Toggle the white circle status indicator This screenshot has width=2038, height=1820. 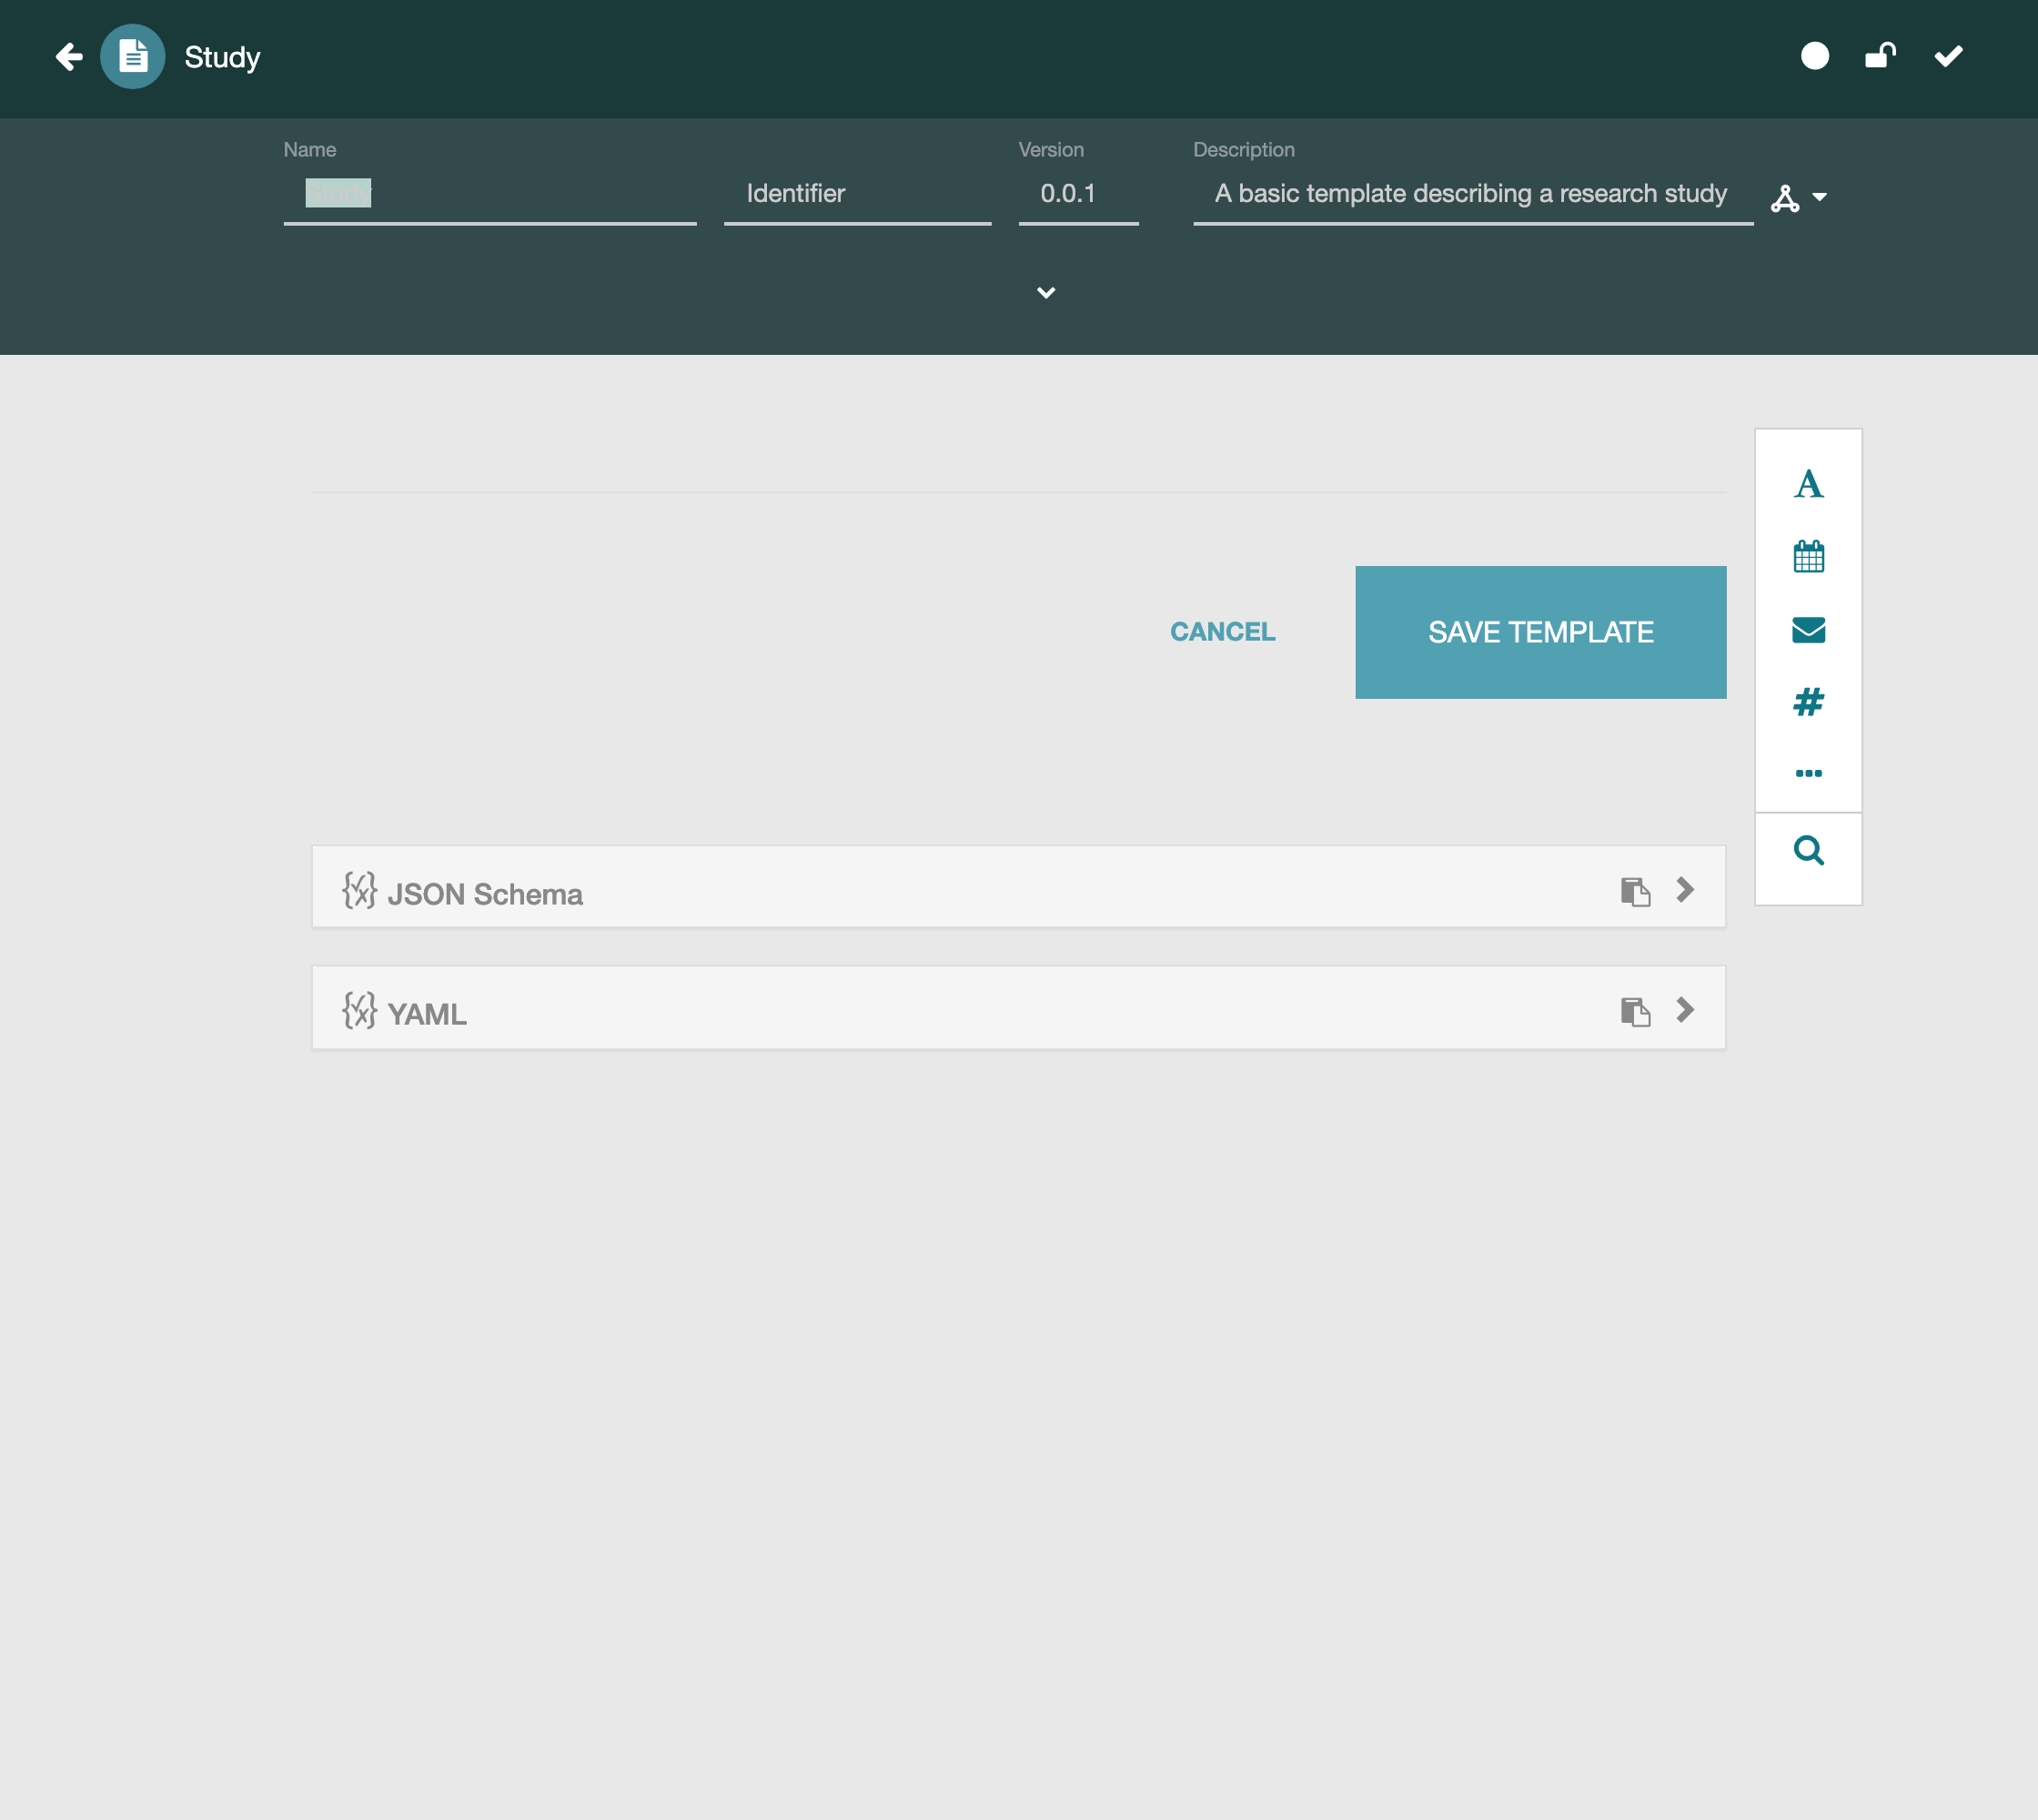tap(1814, 56)
